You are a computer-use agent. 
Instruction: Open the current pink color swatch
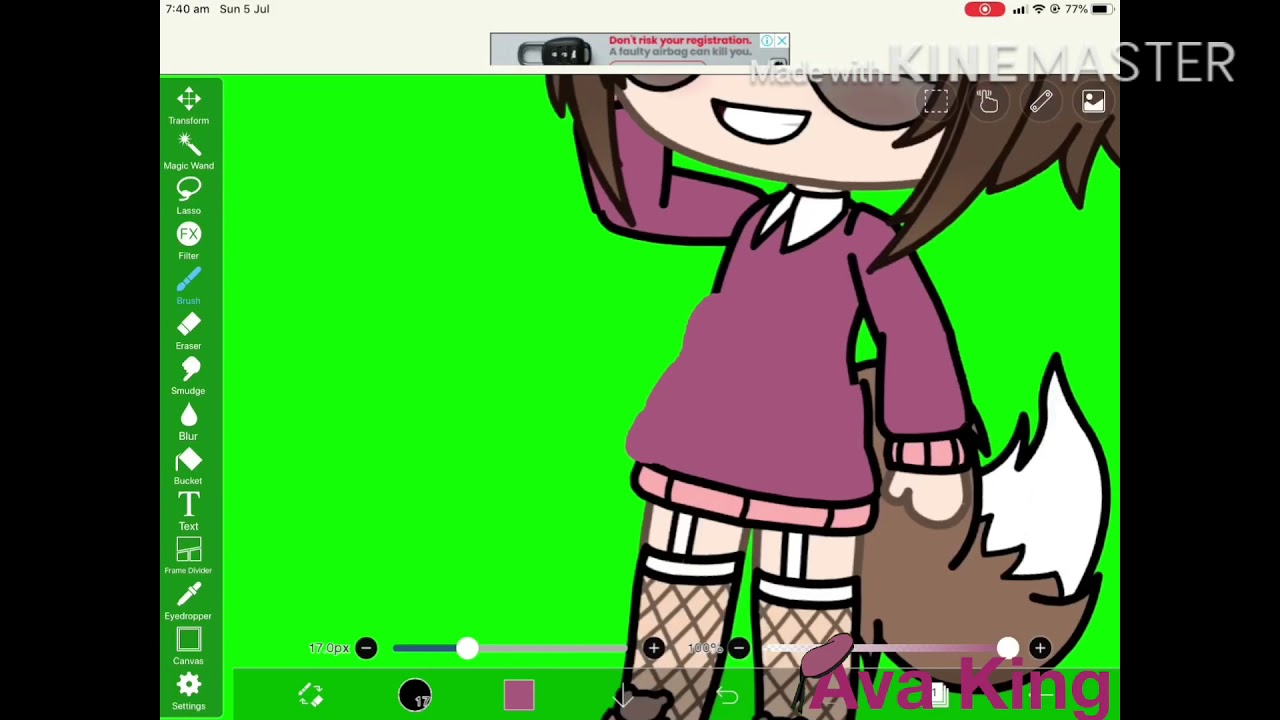[519, 695]
